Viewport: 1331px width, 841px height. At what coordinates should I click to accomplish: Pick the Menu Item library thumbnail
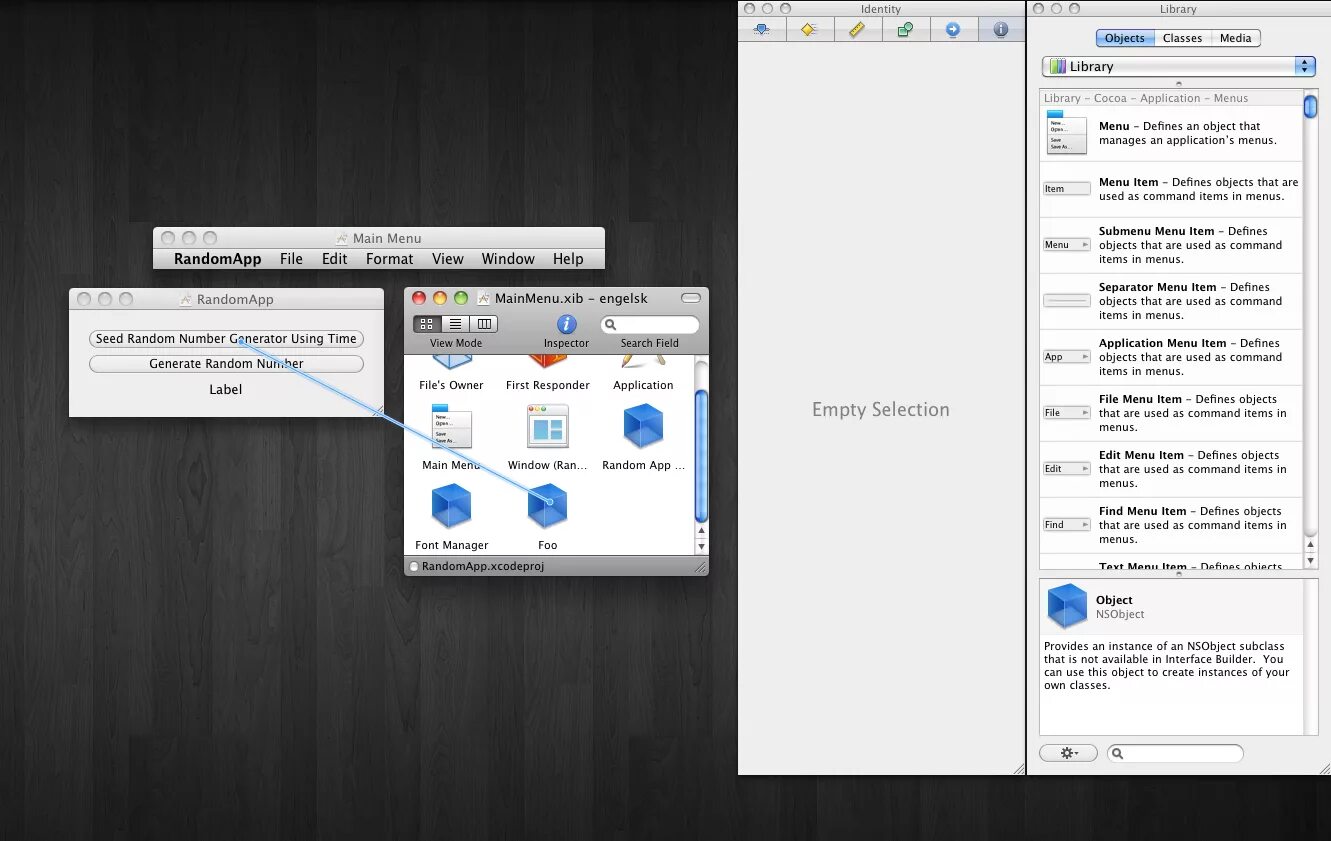1066,188
